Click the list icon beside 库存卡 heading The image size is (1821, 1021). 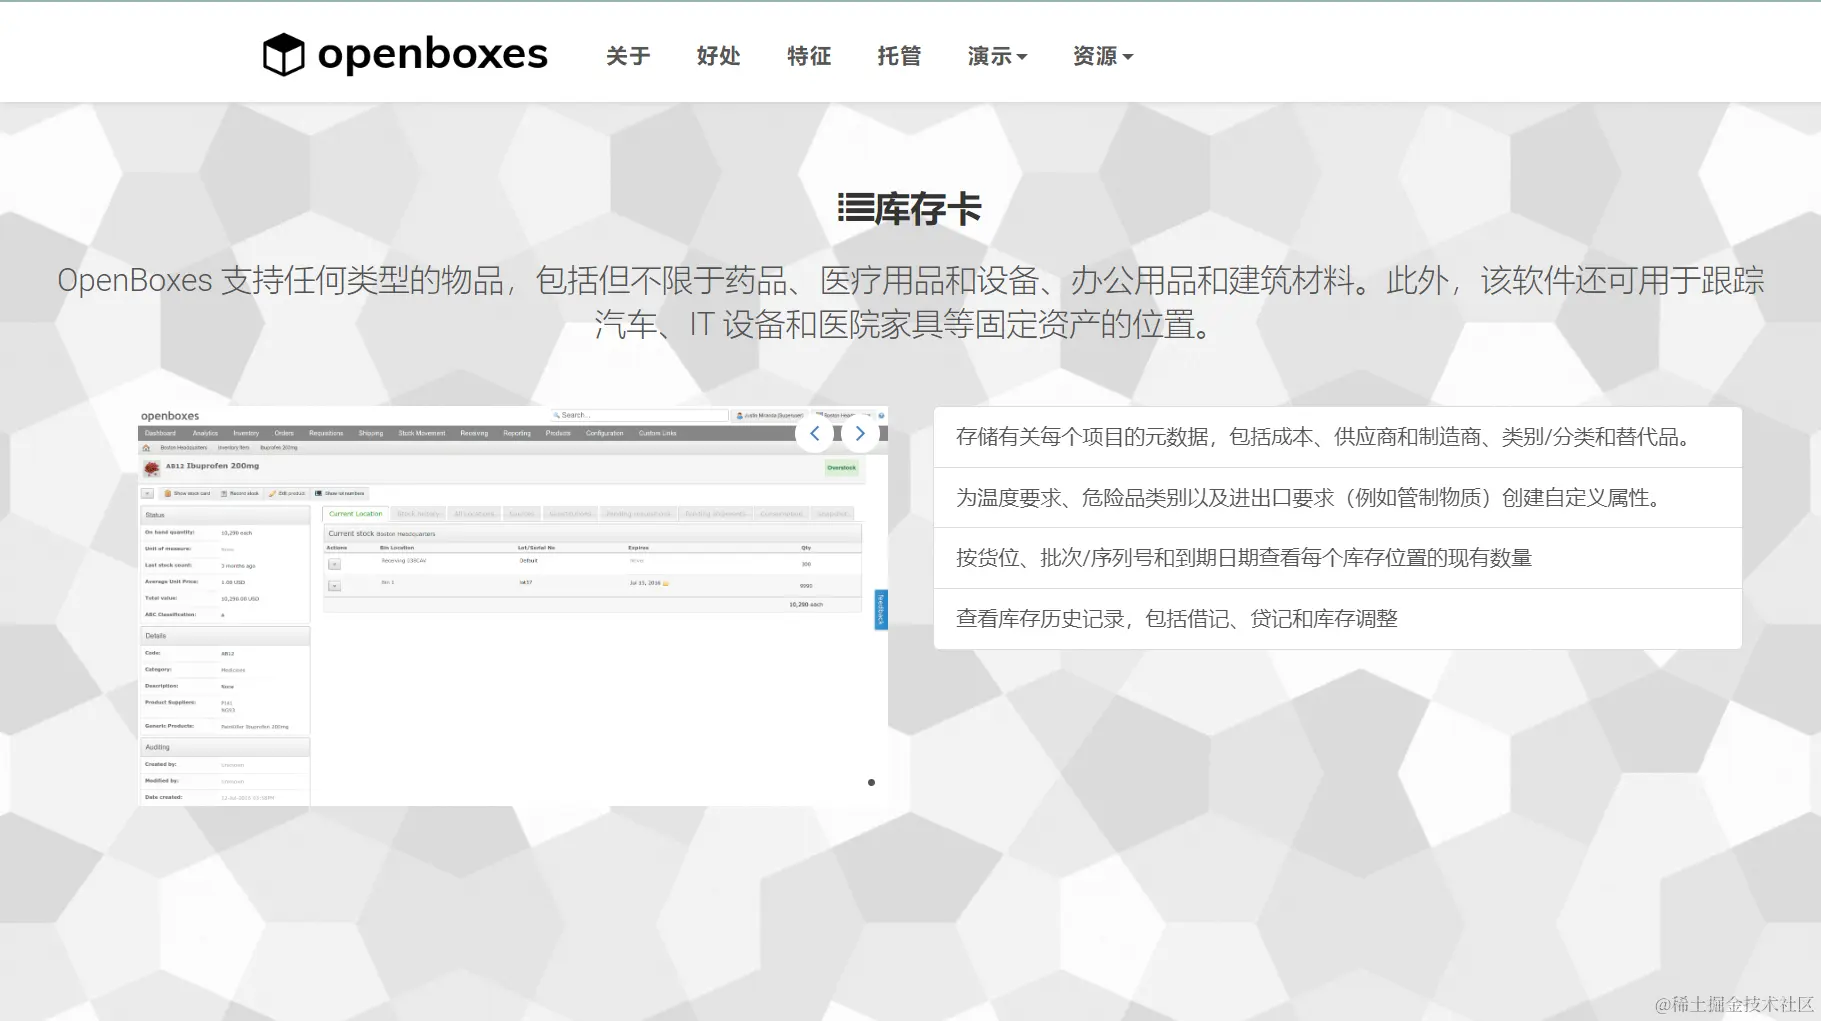855,208
